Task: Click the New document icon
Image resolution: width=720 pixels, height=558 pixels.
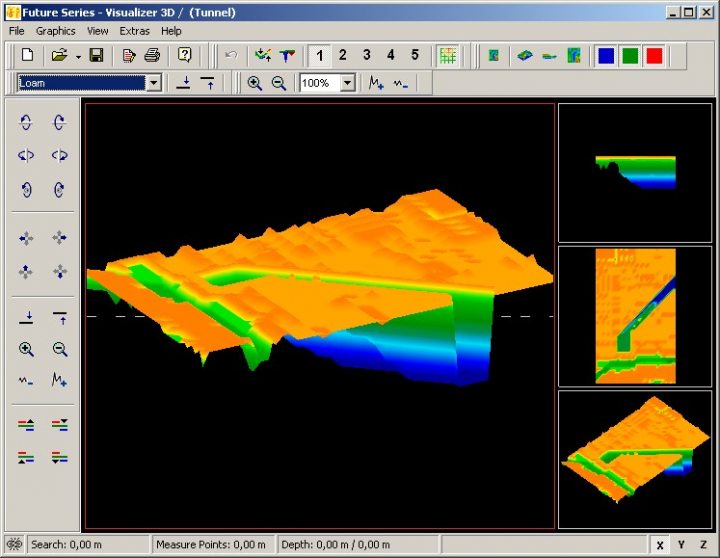Action: (28, 56)
